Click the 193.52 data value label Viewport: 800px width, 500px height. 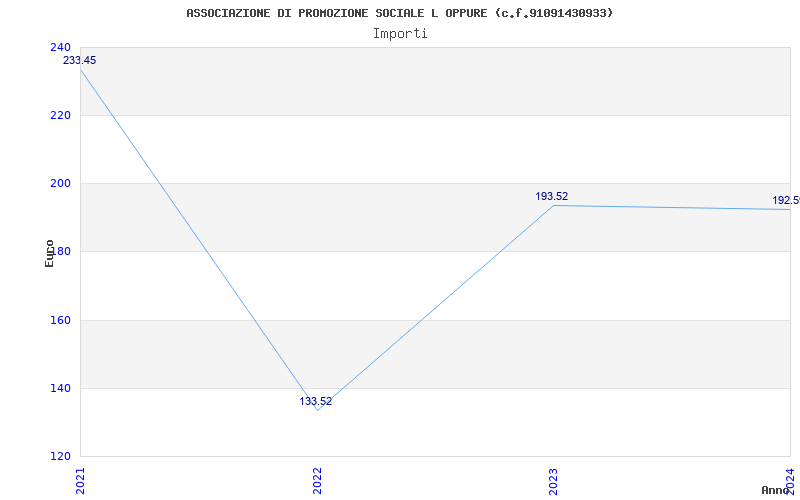pyautogui.click(x=552, y=197)
